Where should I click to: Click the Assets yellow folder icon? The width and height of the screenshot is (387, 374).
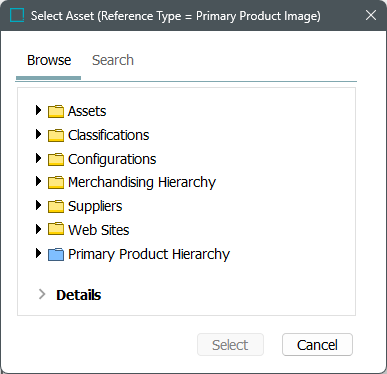click(x=56, y=111)
